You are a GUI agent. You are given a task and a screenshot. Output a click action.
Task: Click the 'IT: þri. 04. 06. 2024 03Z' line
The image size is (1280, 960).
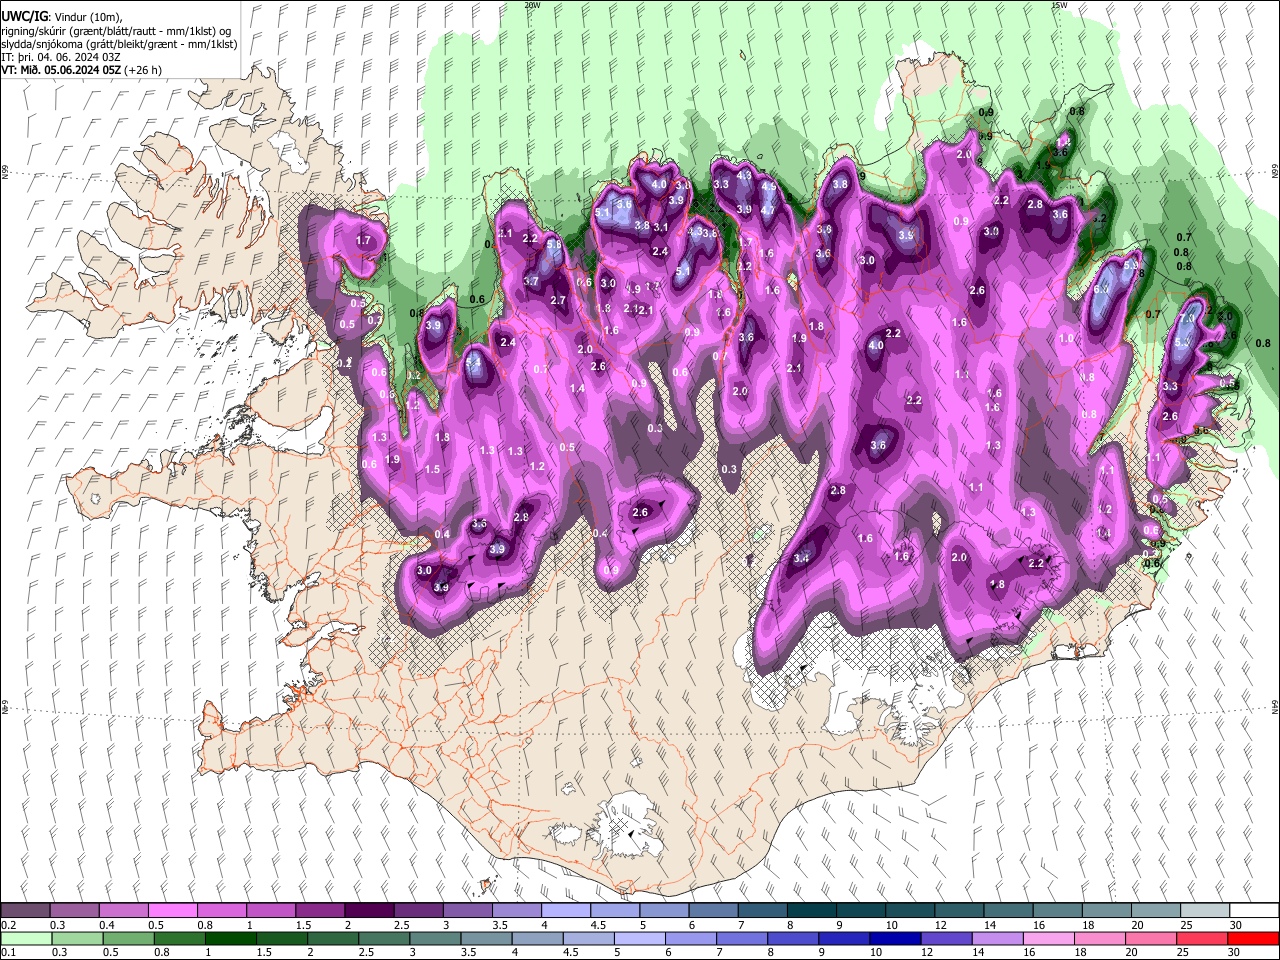pos(61,57)
